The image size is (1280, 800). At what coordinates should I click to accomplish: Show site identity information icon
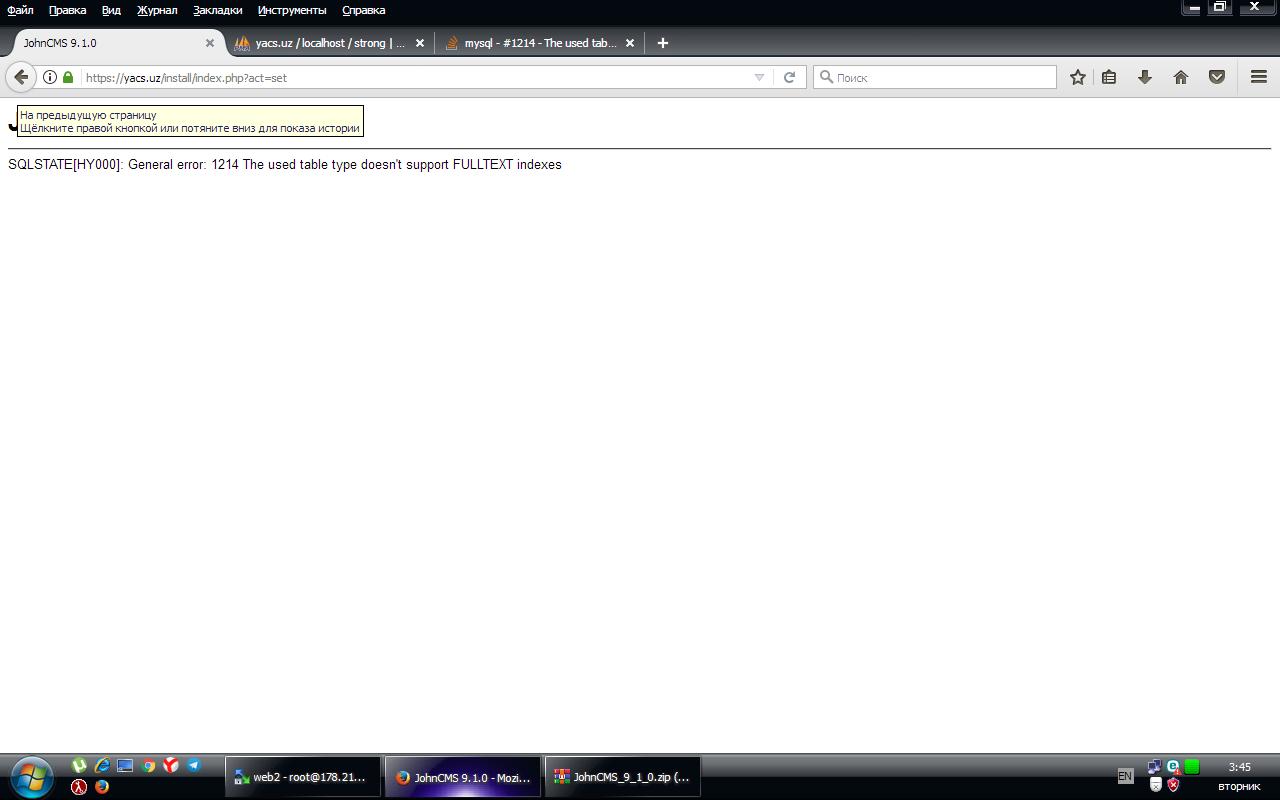[x=50, y=77]
